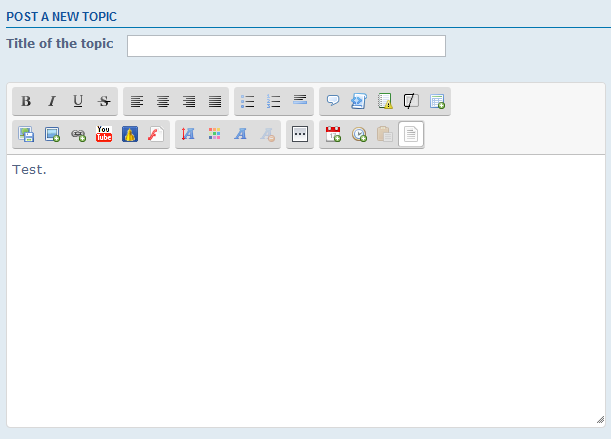Insert a code block
This screenshot has width=611, height=439.
pos(359,101)
